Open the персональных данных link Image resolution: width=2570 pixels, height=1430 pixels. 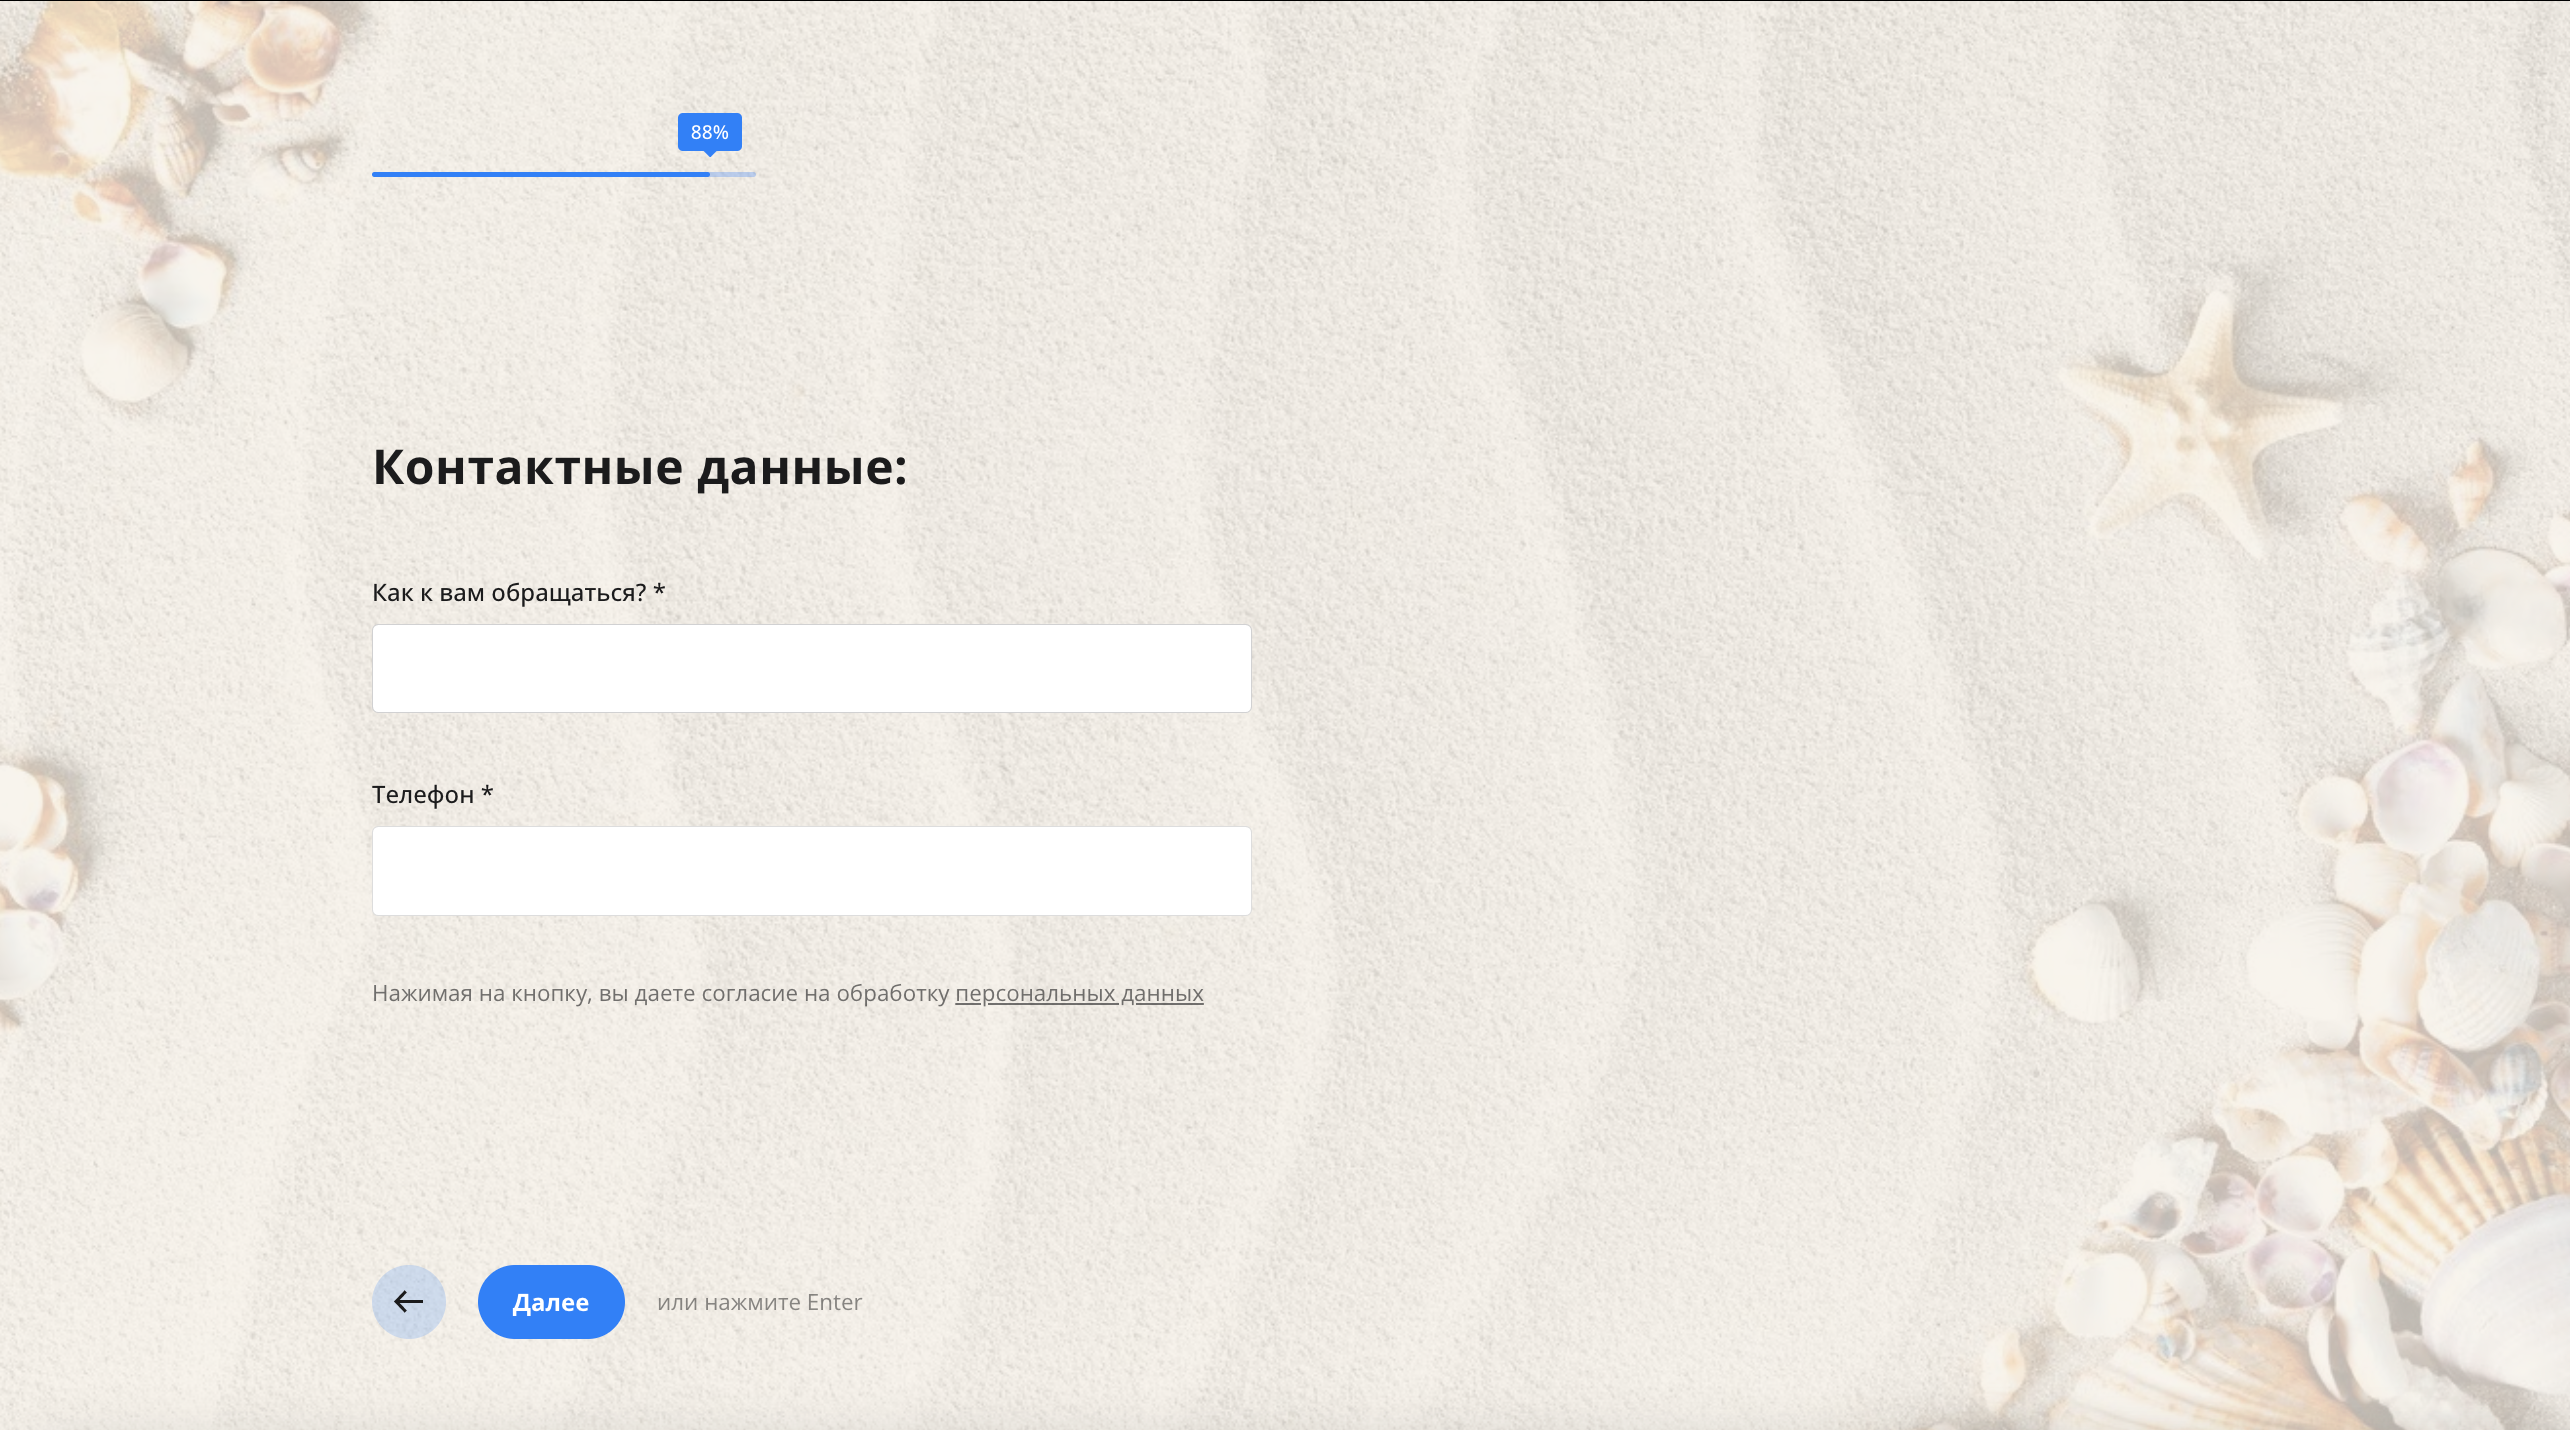[1079, 993]
